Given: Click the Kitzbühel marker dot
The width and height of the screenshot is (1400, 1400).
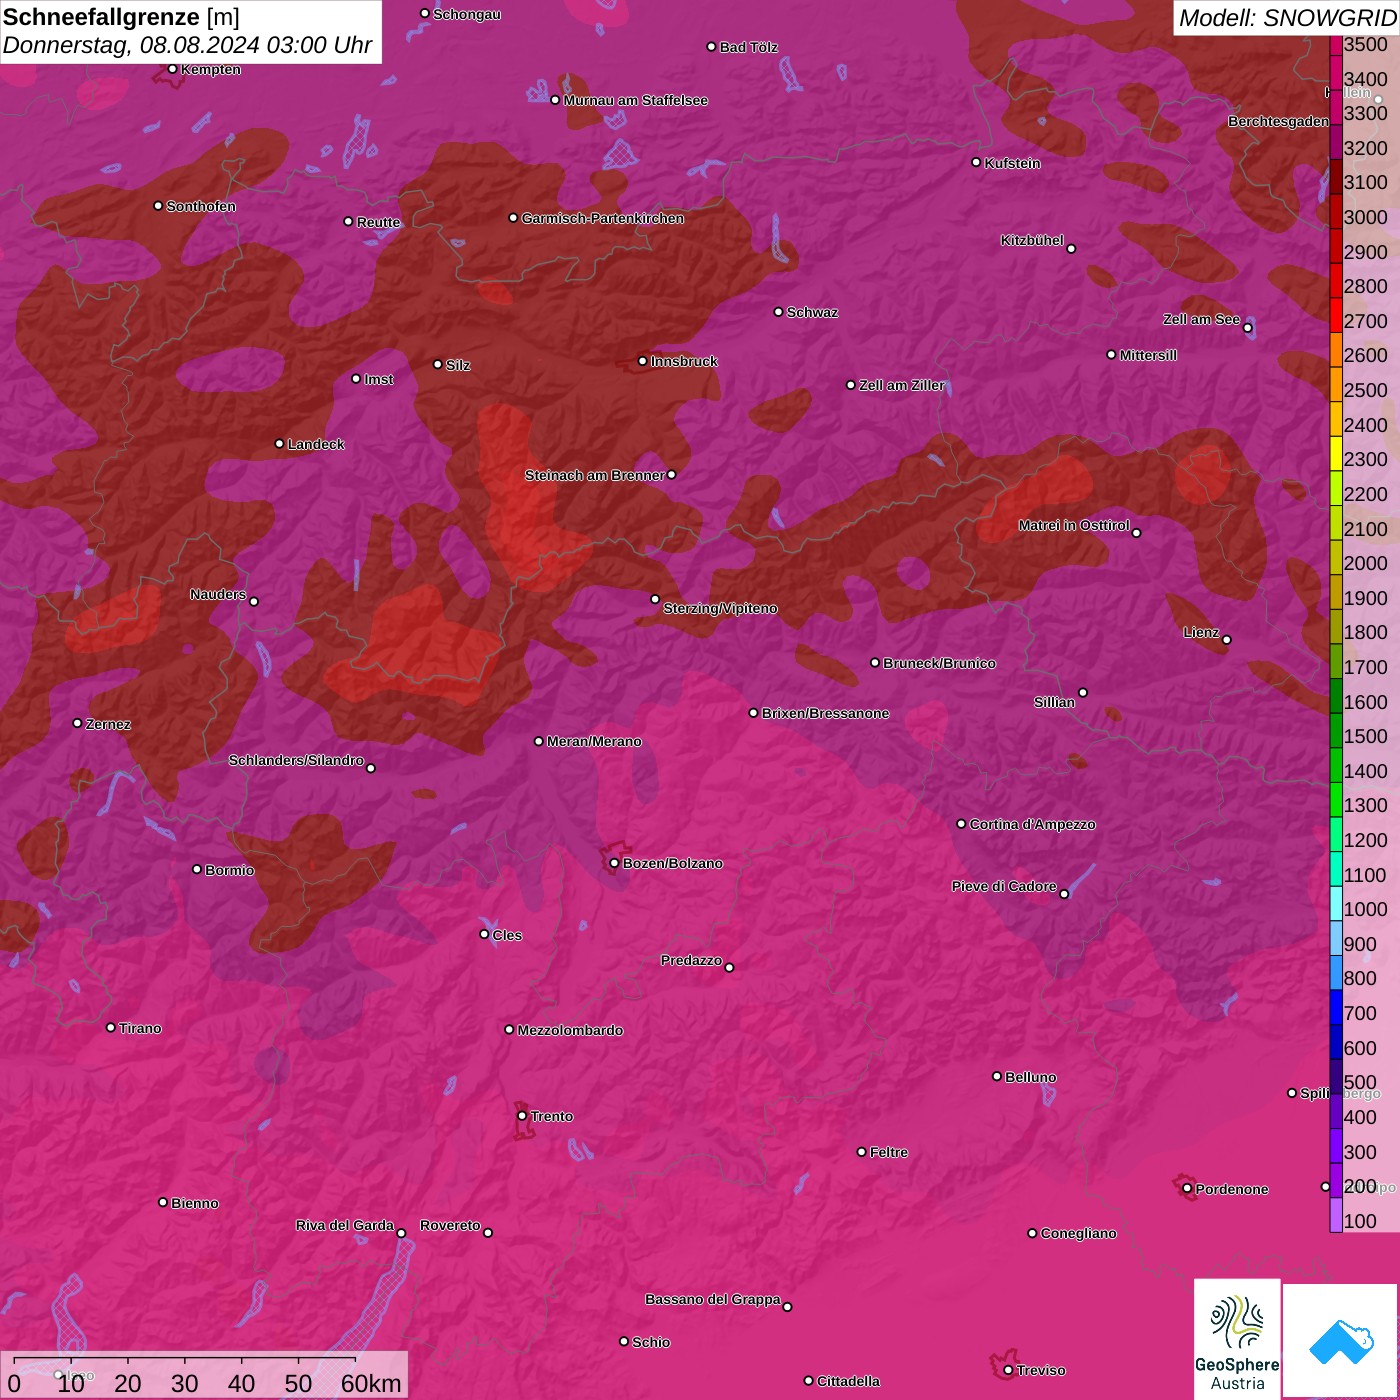Looking at the screenshot, I should [x=1071, y=249].
